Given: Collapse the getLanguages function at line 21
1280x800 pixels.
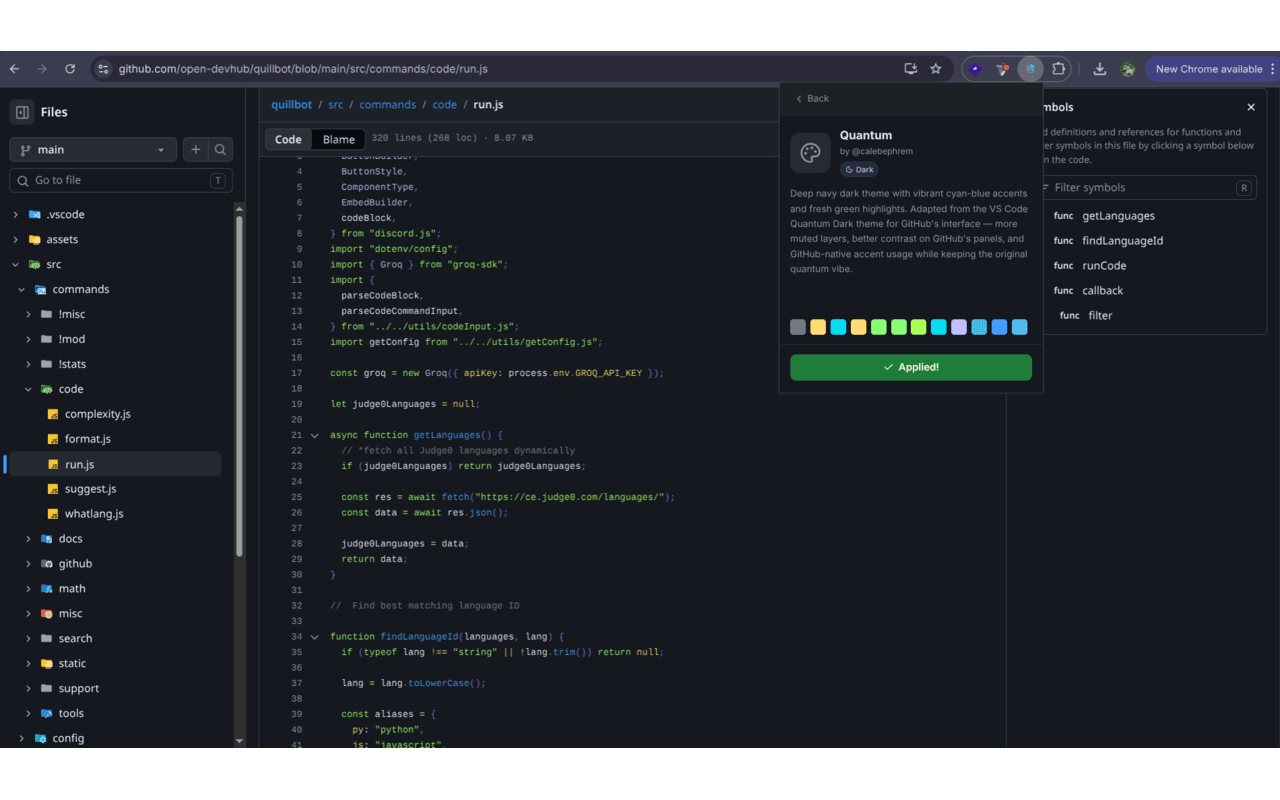Looking at the screenshot, I should click(x=315, y=436).
